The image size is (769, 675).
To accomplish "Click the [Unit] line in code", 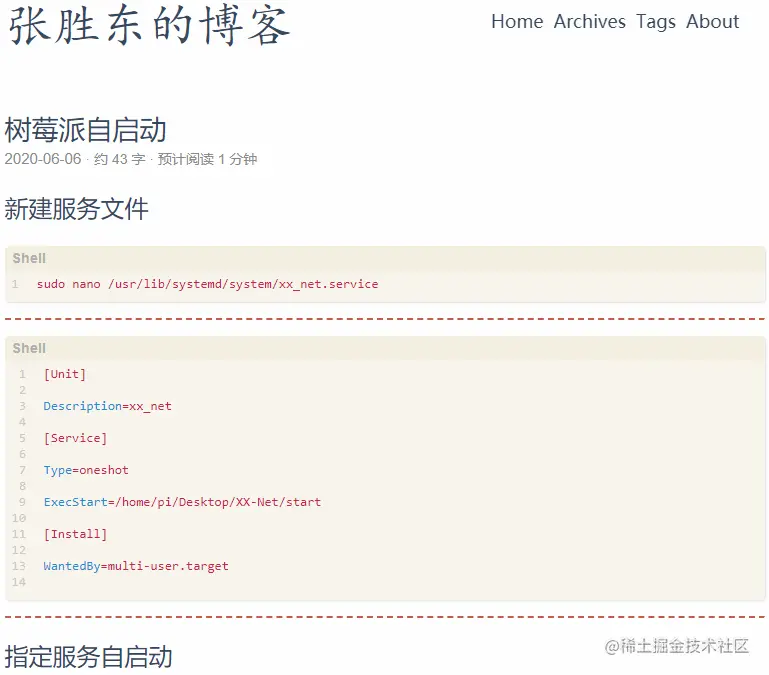I will pos(65,374).
